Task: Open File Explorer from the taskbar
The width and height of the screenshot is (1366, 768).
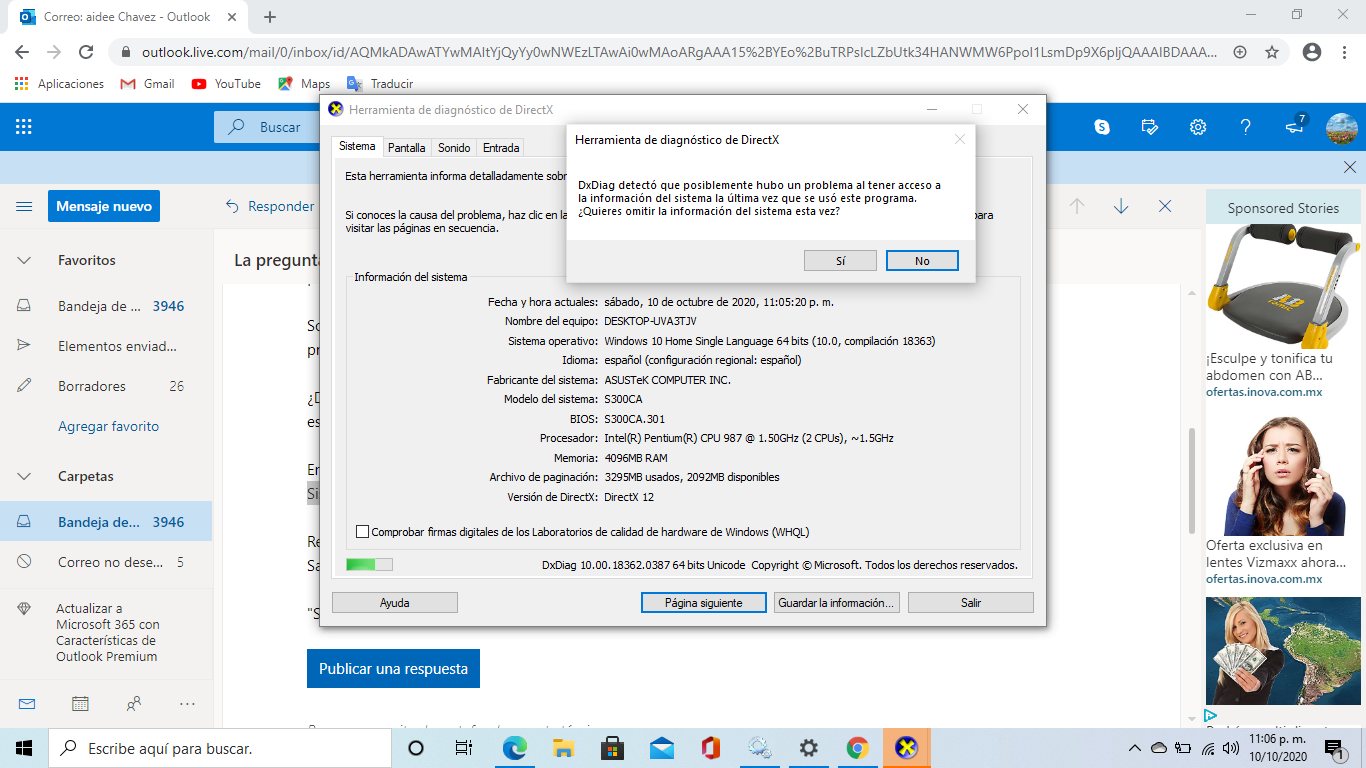Action: [x=563, y=748]
